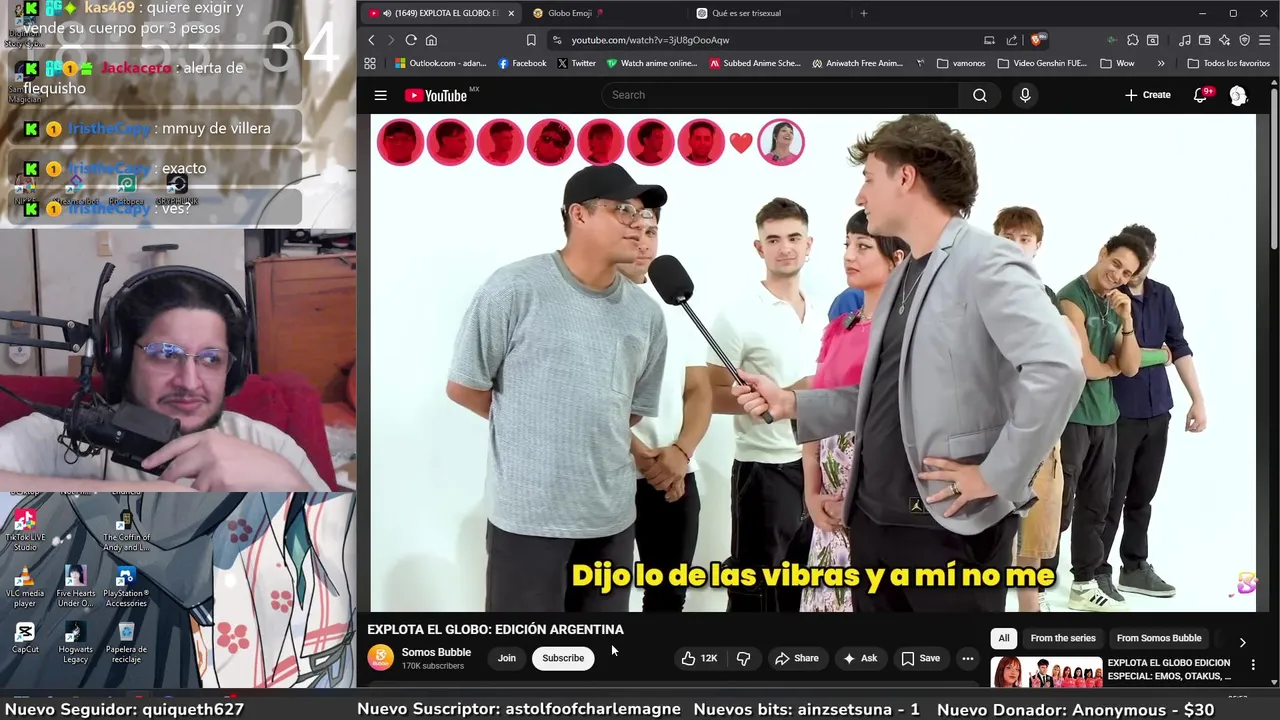
Task: Open PlayStation Accessories desktop shortcut
Action: (126, 587)
